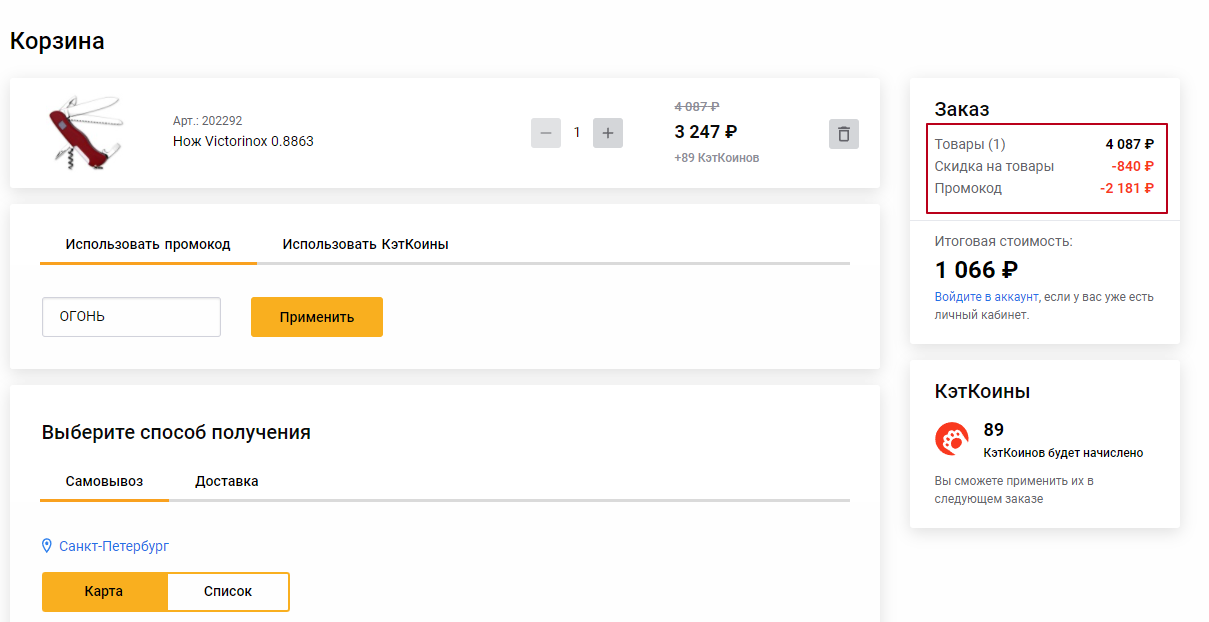Open the Нож Victorinox 0.8863 product title

[243, 141]
